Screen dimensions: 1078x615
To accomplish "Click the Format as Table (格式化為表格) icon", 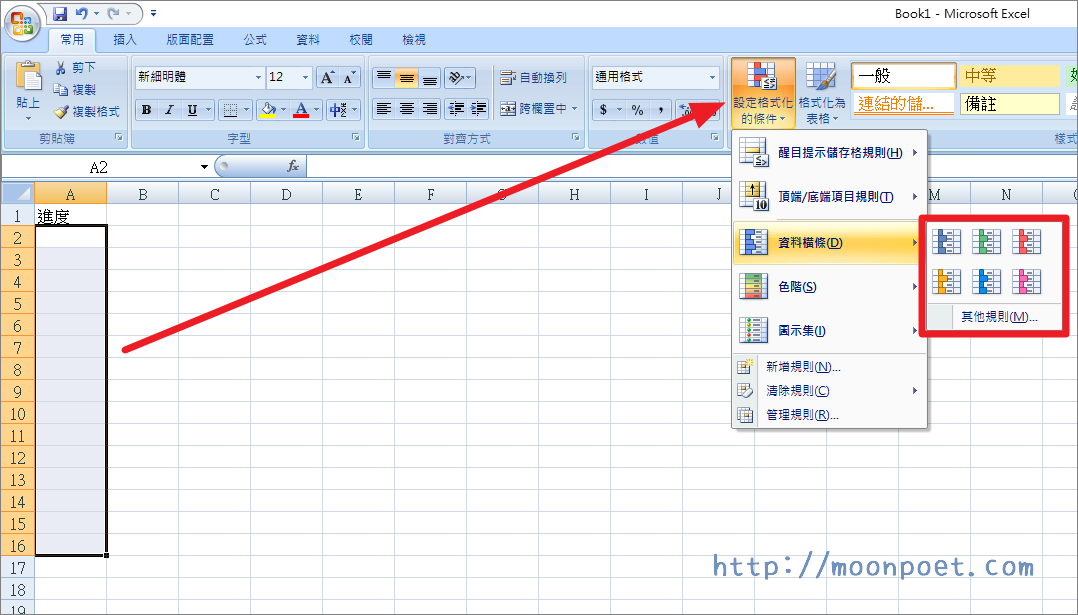I will coord(822,94).
